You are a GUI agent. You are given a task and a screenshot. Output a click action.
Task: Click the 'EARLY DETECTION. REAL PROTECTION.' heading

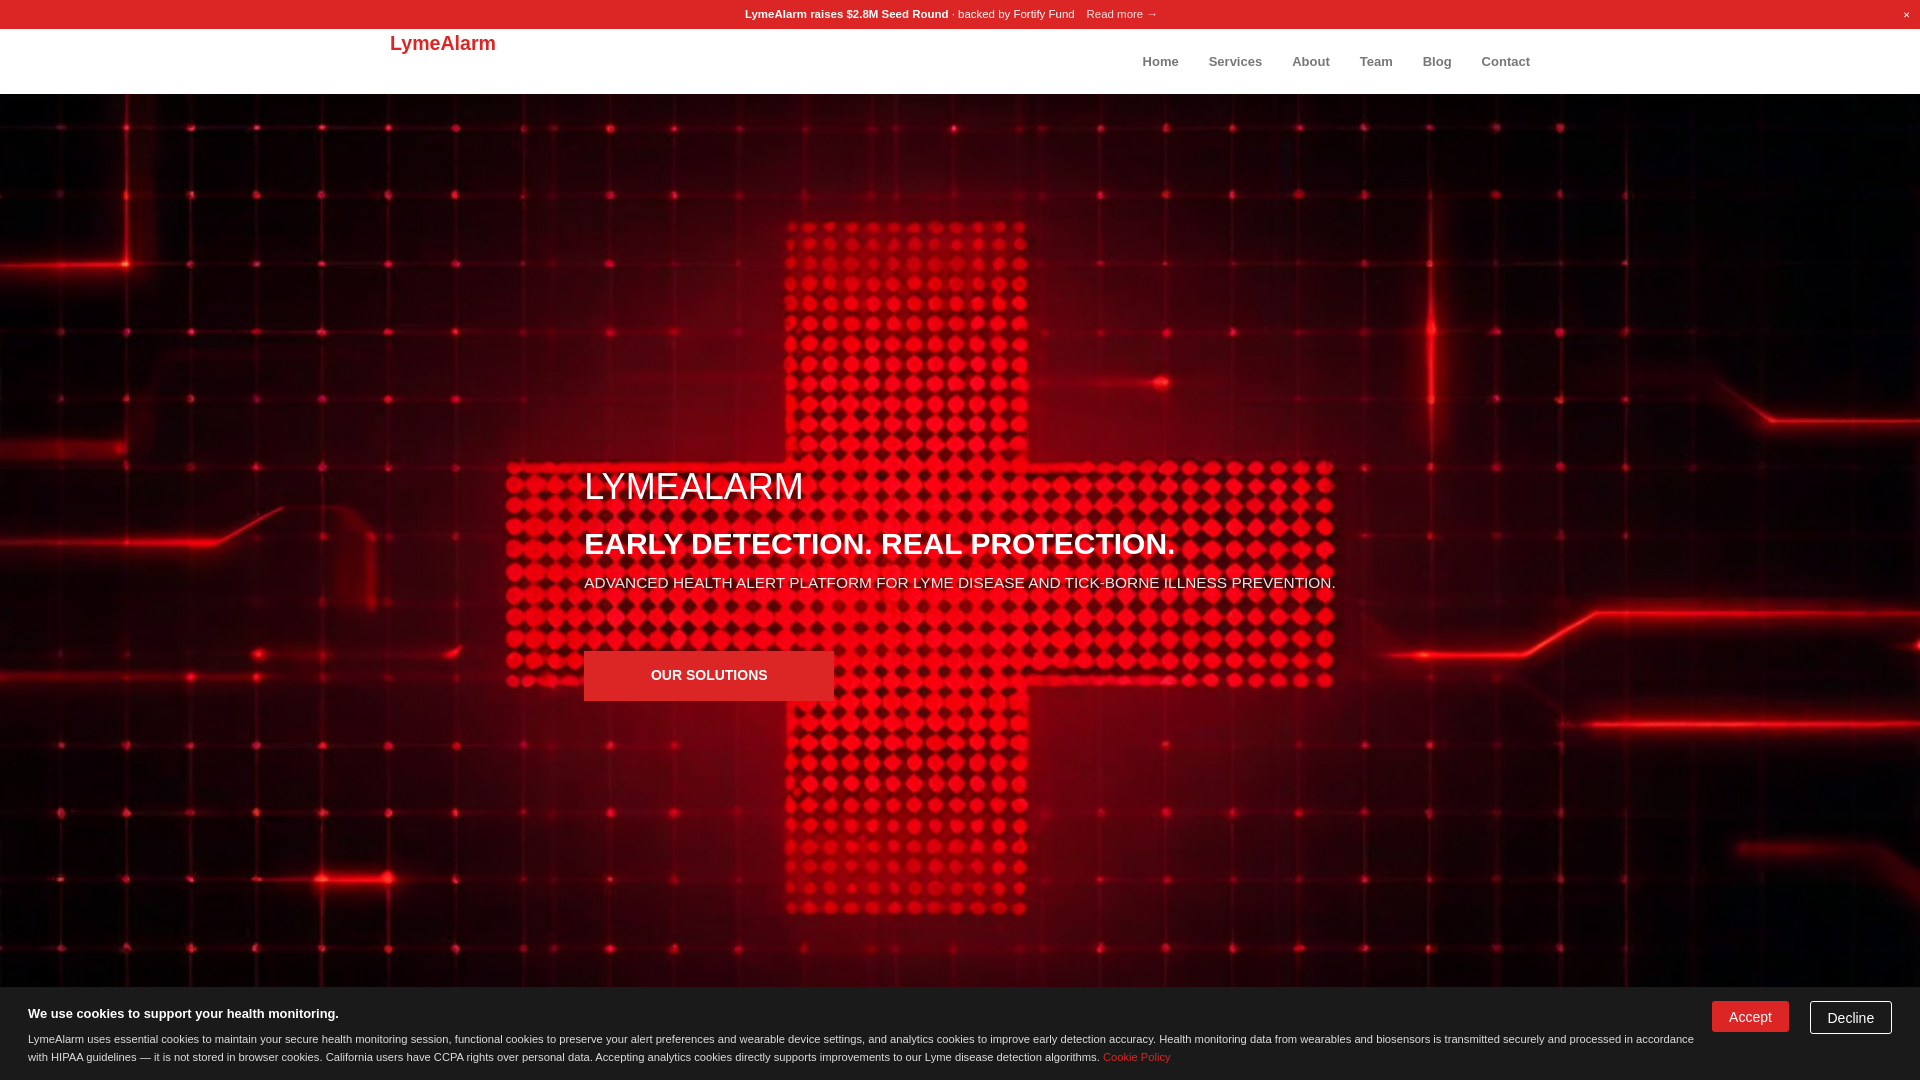pos(879,544)
